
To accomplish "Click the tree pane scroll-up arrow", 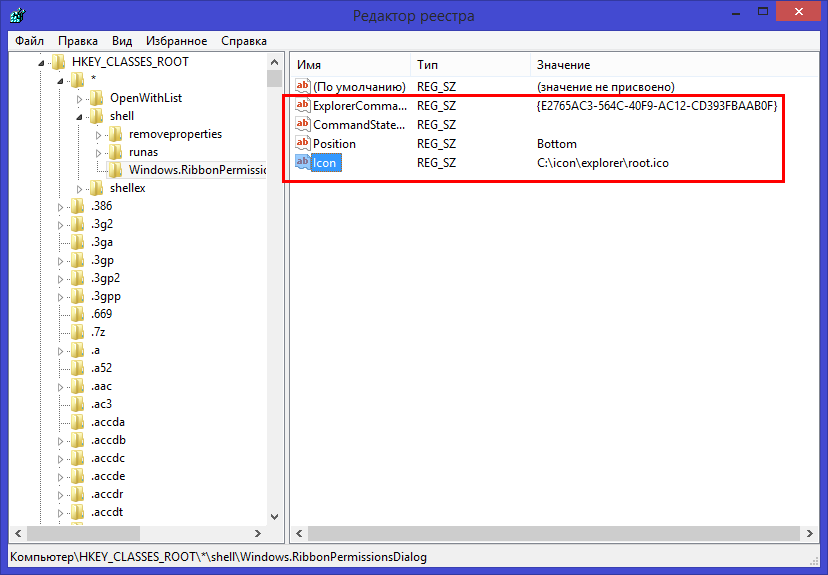I will [x=274, y=62].
